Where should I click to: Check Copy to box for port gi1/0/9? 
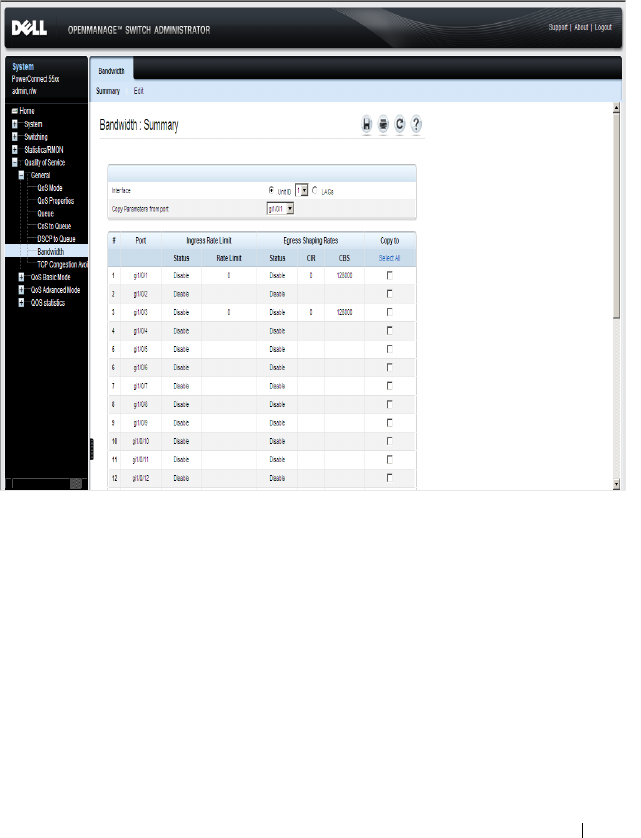pos(389,422)
